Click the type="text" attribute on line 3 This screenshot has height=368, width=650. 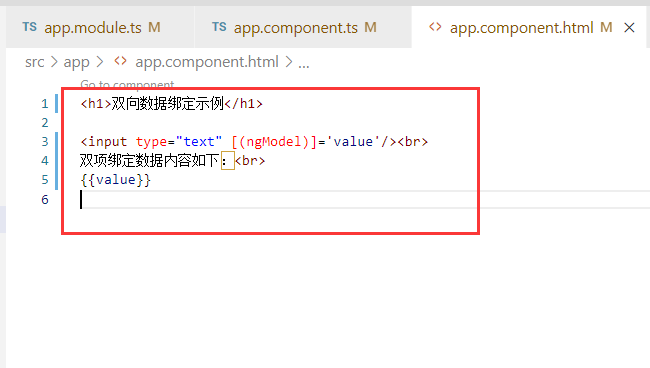click(x=179, y=142)
